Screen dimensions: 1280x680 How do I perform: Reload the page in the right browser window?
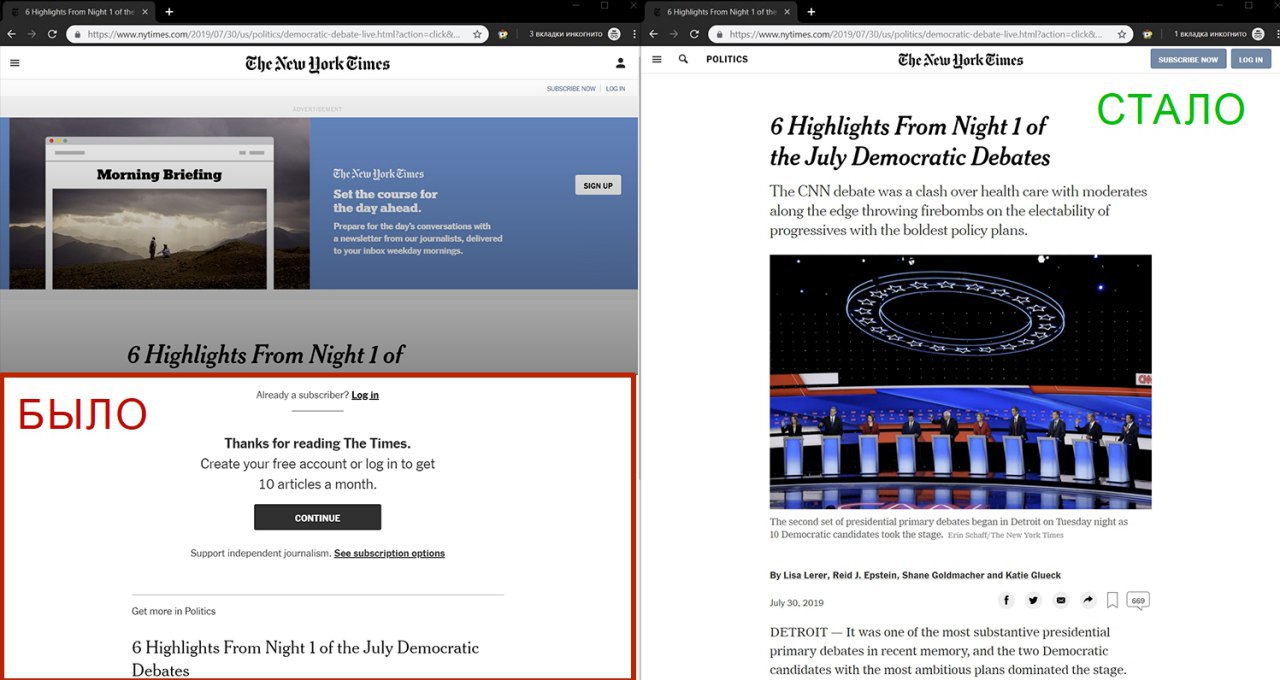coord(694,34)
